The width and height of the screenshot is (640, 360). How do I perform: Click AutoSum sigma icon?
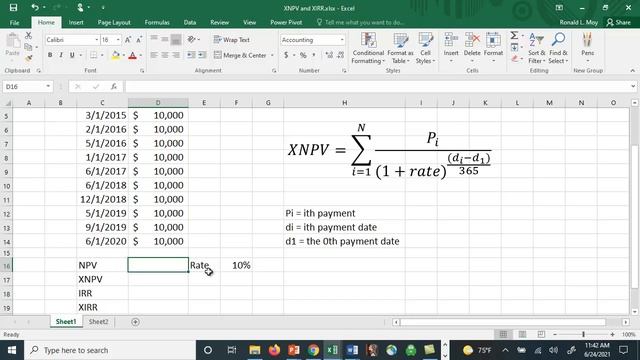(514, 36)
